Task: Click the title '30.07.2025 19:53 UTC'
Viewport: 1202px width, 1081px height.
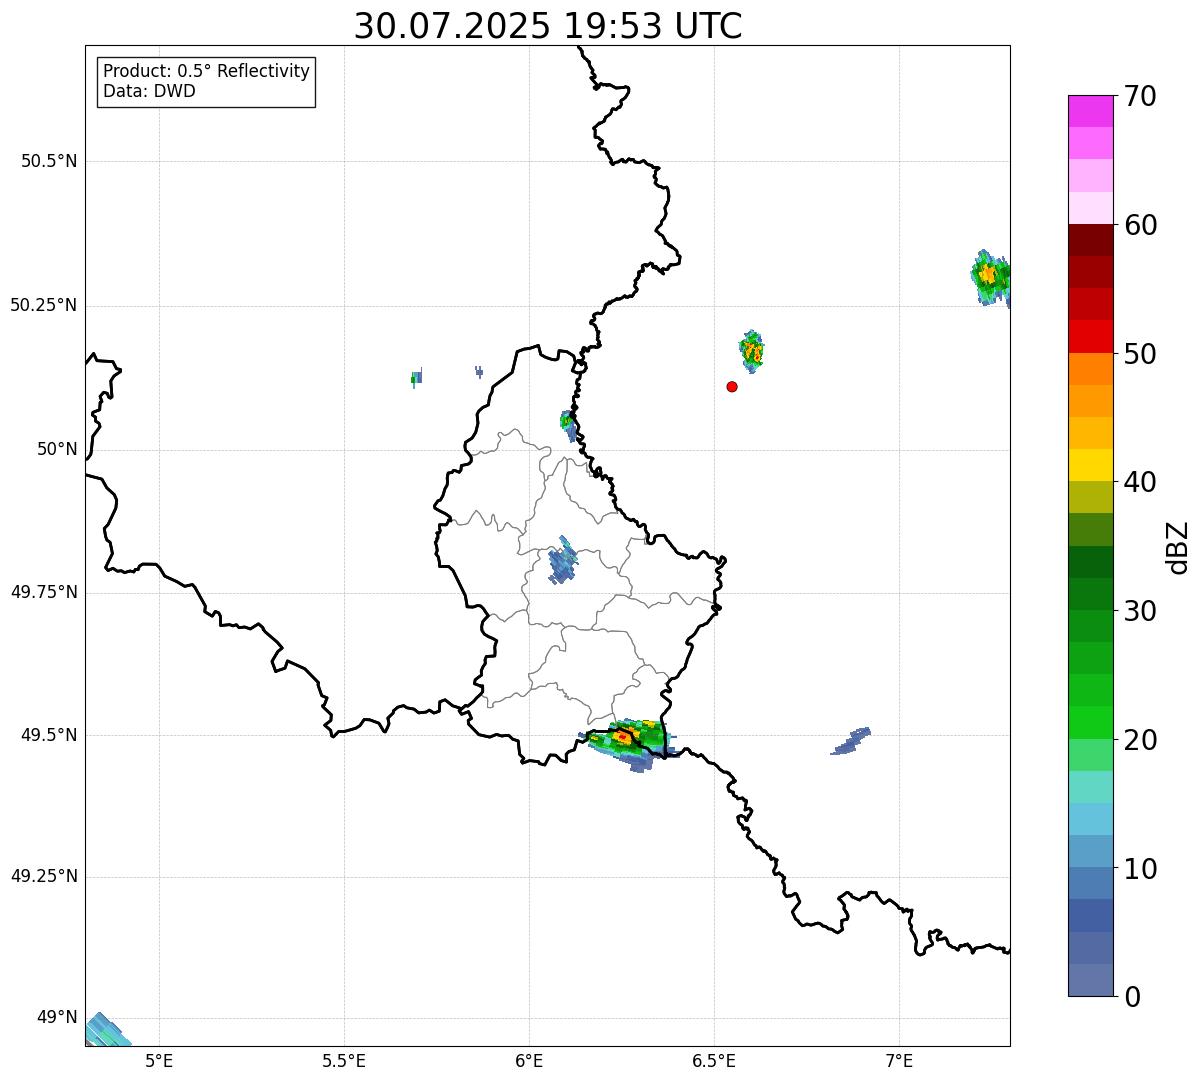Action: point(548,26)
